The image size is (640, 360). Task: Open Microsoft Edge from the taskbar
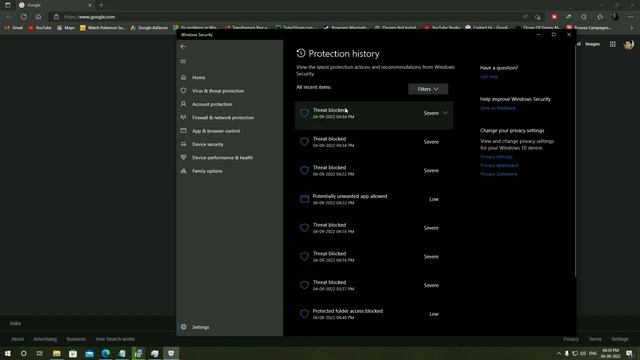[106, 353]
